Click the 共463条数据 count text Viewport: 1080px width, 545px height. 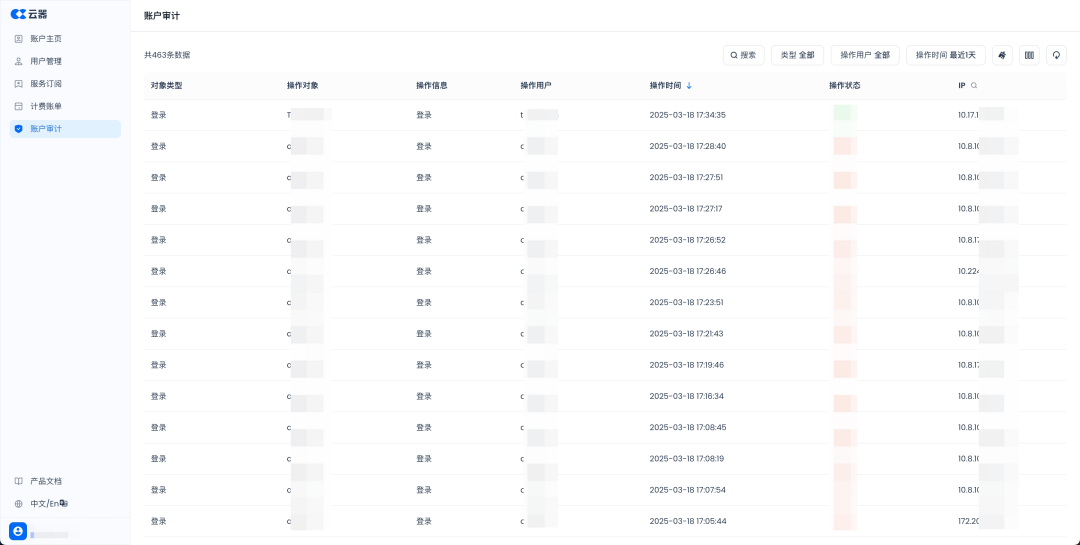[x=167, y=55]
